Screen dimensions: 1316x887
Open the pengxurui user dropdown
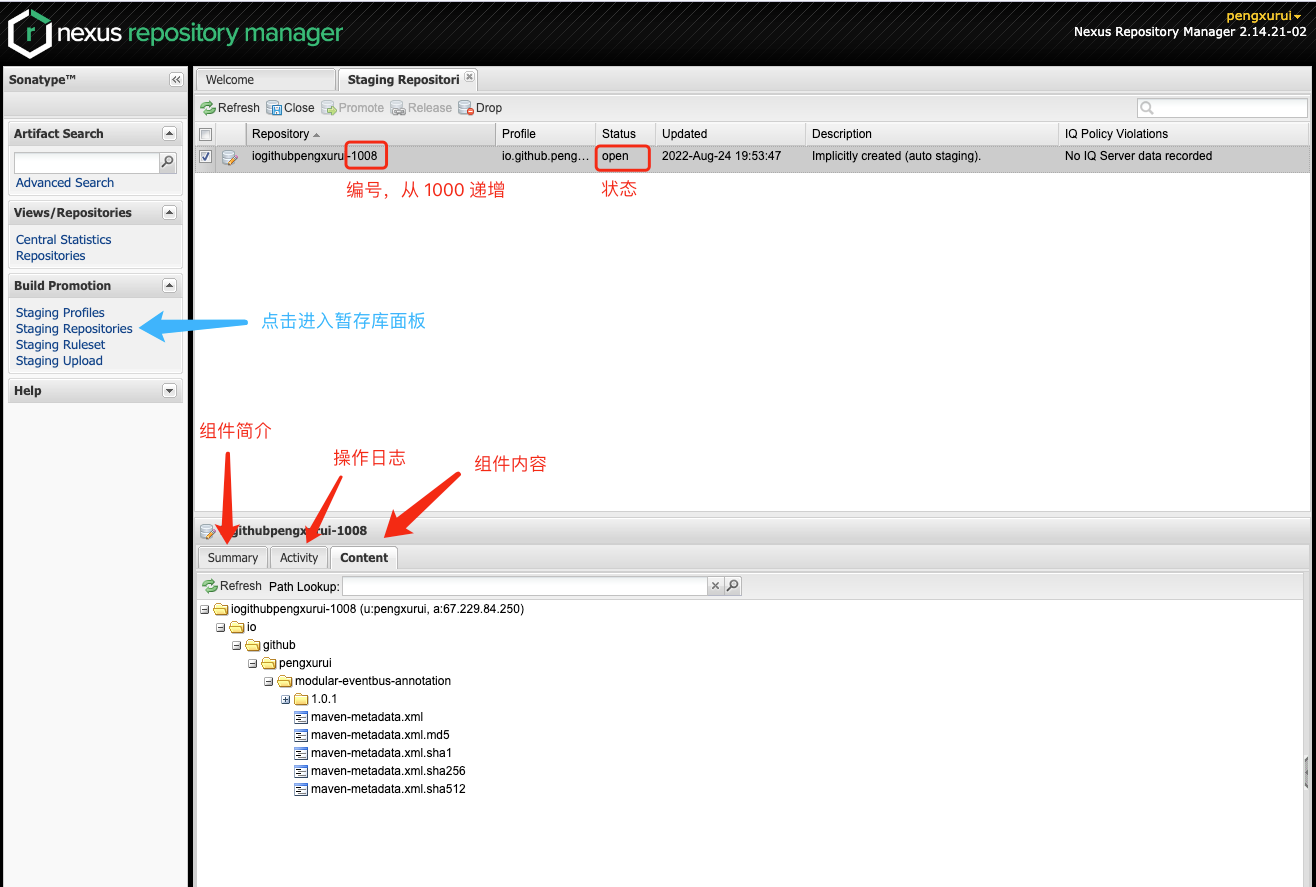click(x=1264, y=16)
